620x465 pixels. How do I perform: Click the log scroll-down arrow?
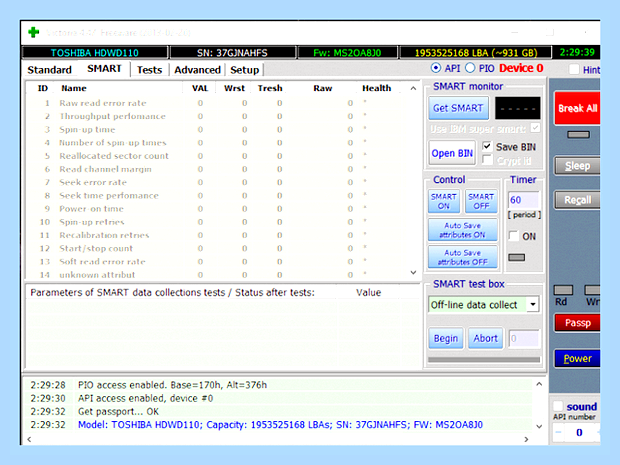tap(539, 426)
